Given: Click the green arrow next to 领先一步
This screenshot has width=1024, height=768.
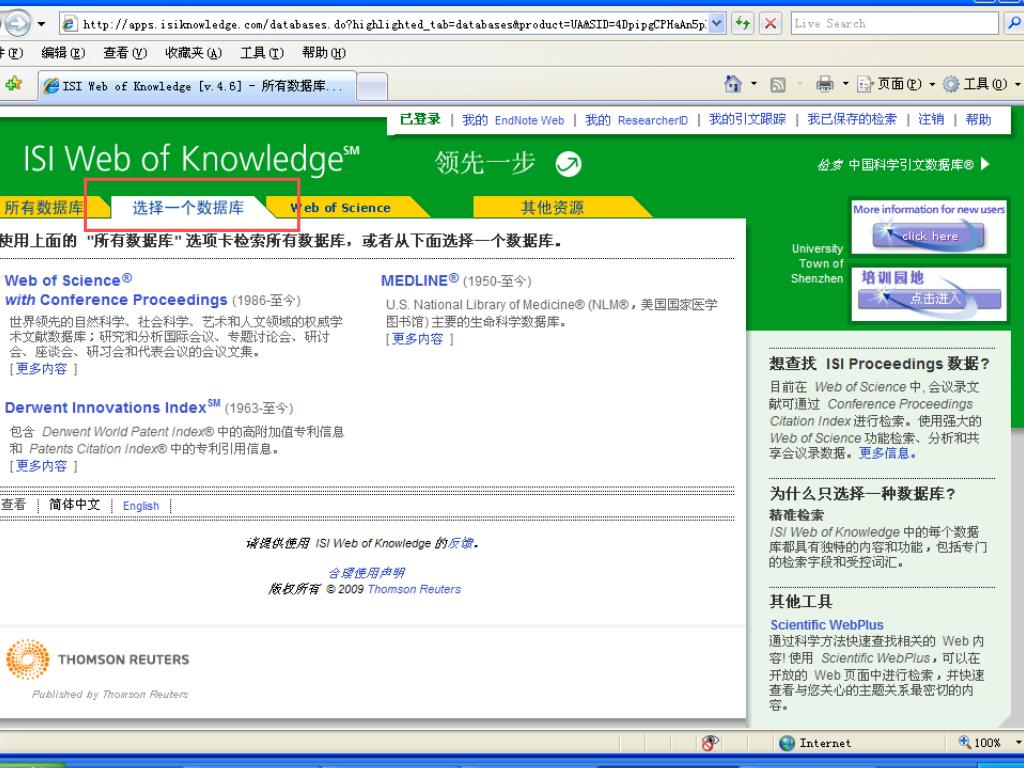Looking at the screenshot, I should coord(569,164).
